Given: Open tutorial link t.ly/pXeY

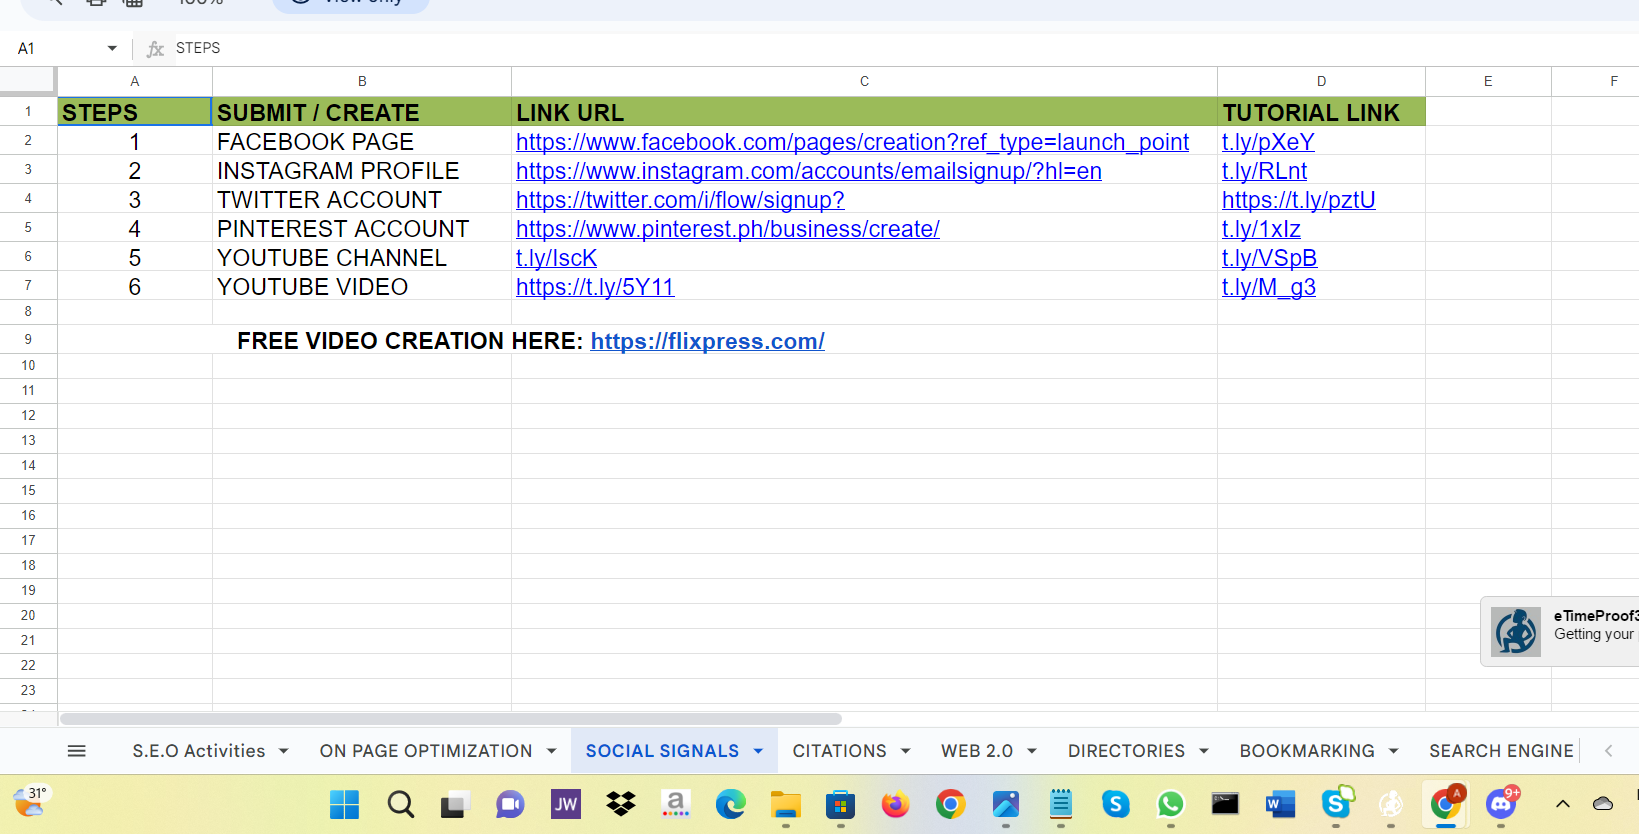Looking at the screenshot, I should point(1268,142).
